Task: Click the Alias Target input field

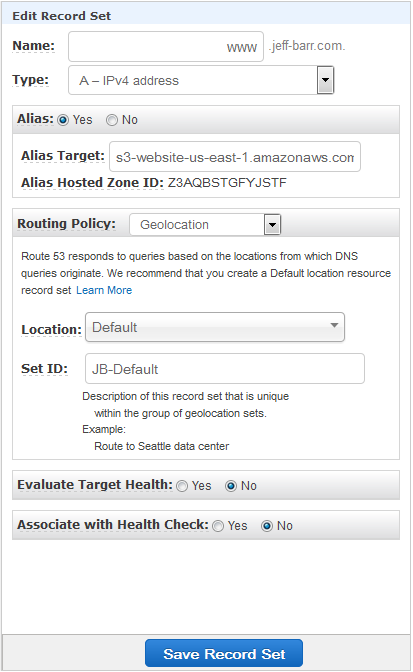Action: [235, 157]
